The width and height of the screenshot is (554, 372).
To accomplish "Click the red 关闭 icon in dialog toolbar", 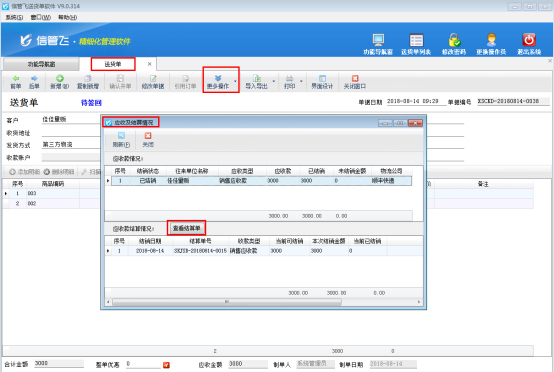I will (148, 136).
